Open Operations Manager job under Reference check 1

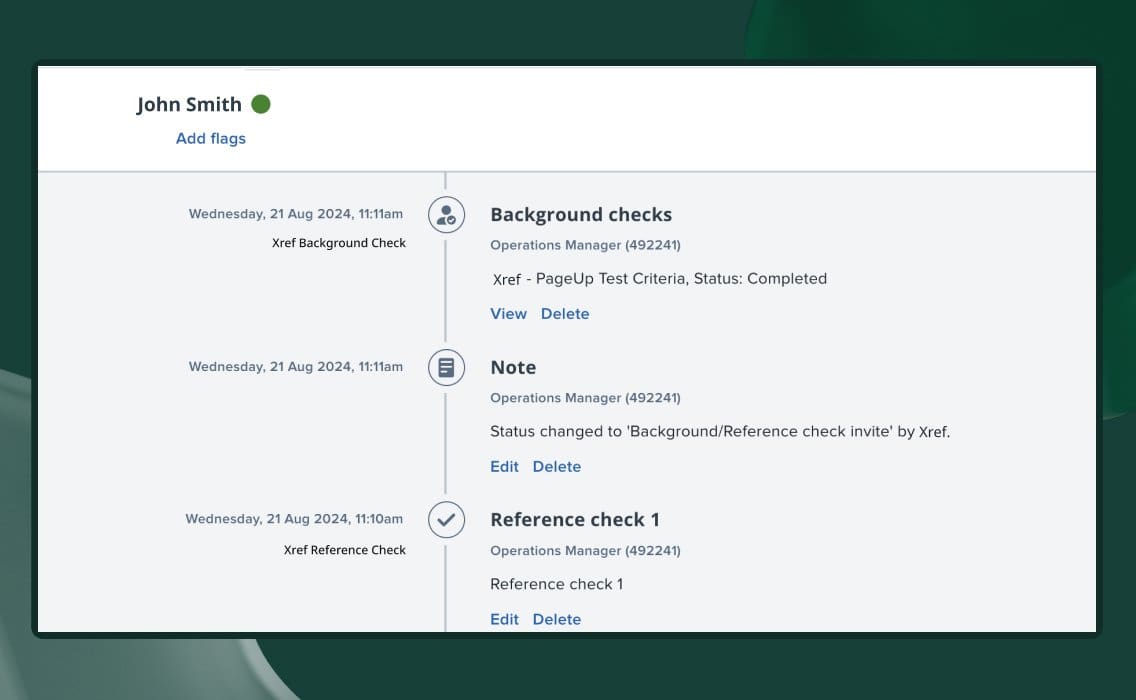(585, 551)
